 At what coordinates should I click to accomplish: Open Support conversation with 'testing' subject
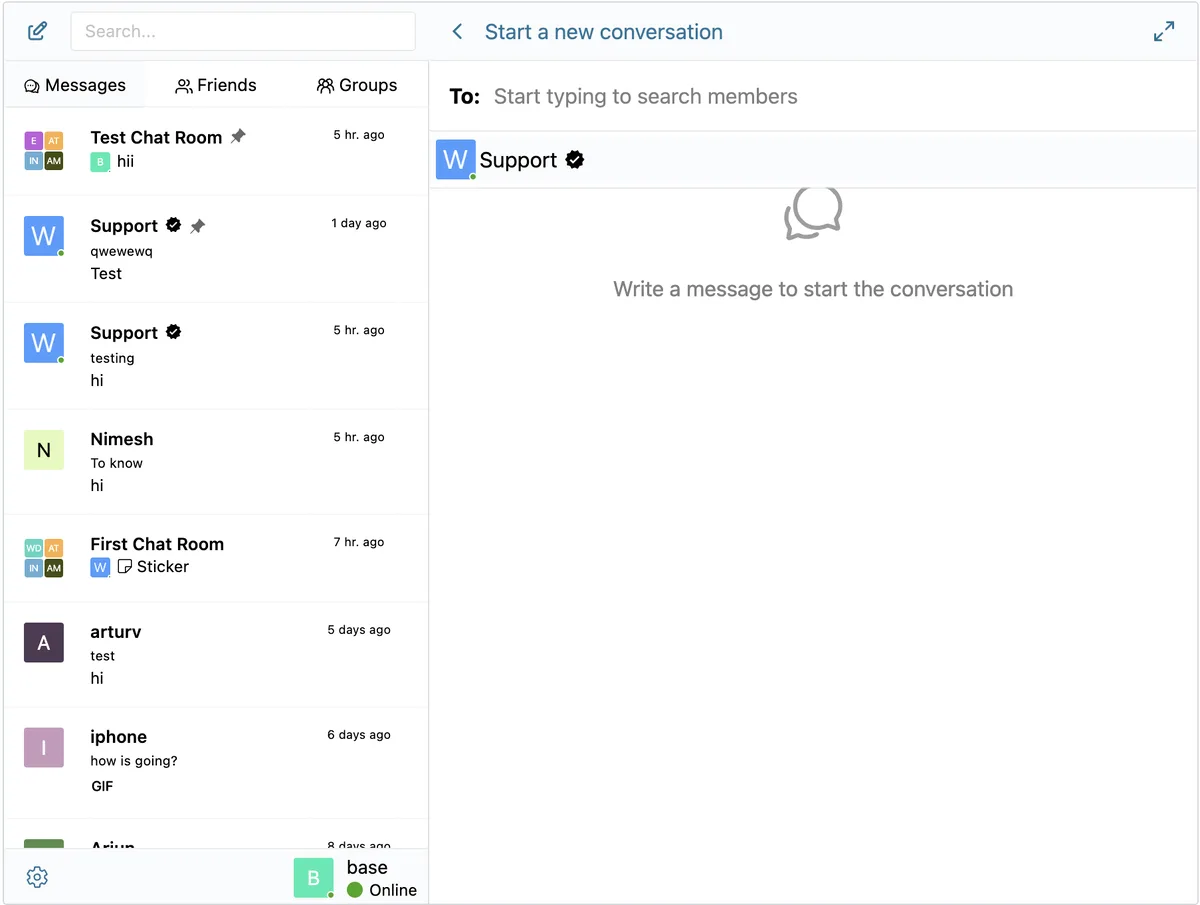216,356
